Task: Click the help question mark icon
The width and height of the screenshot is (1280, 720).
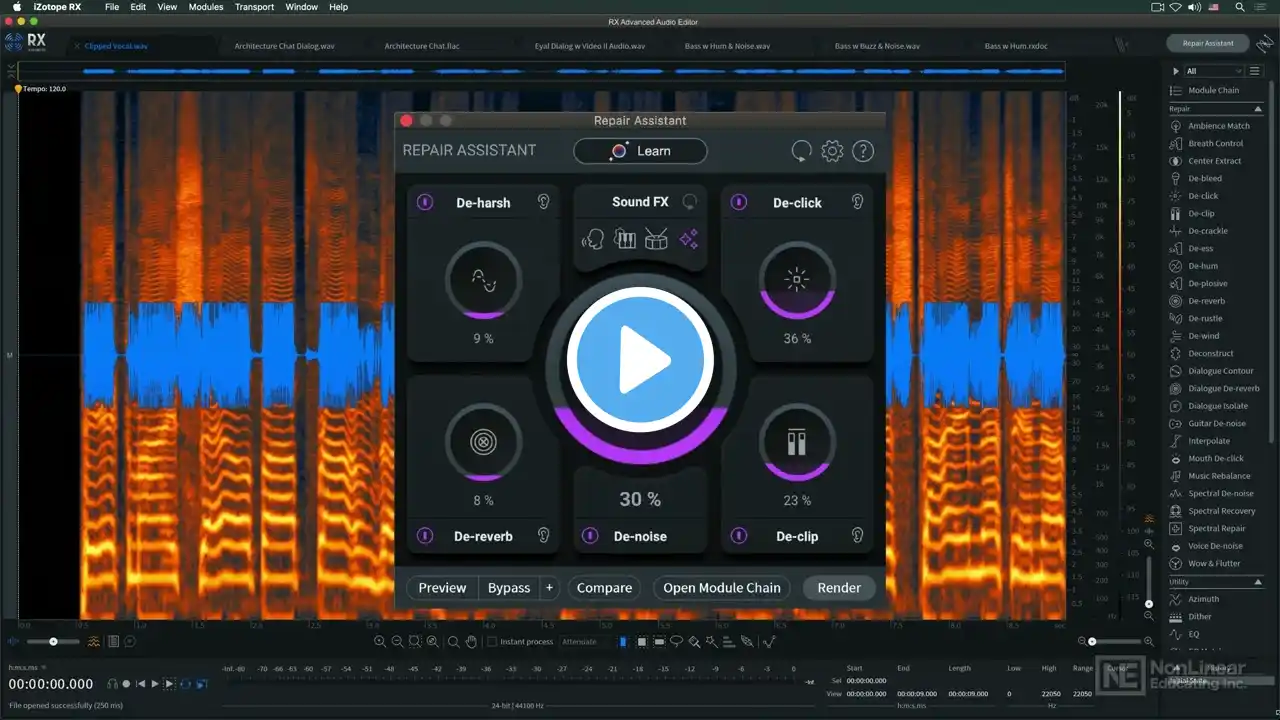Action: point(862,151)
